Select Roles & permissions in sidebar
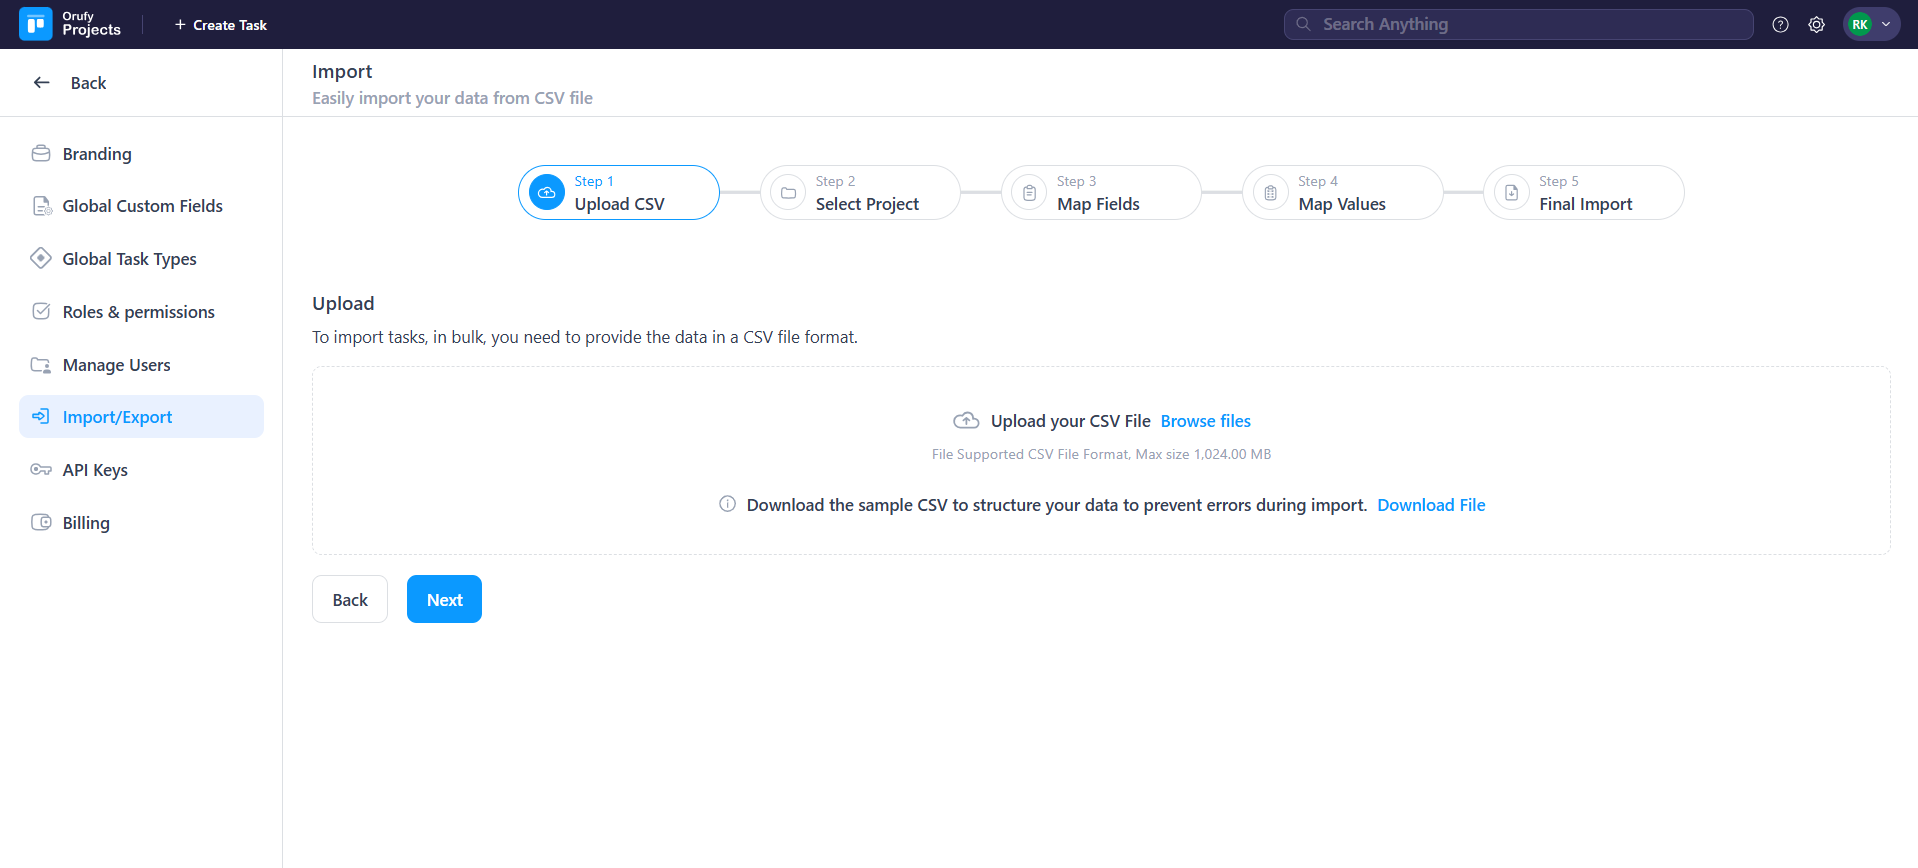 point(138,312)
